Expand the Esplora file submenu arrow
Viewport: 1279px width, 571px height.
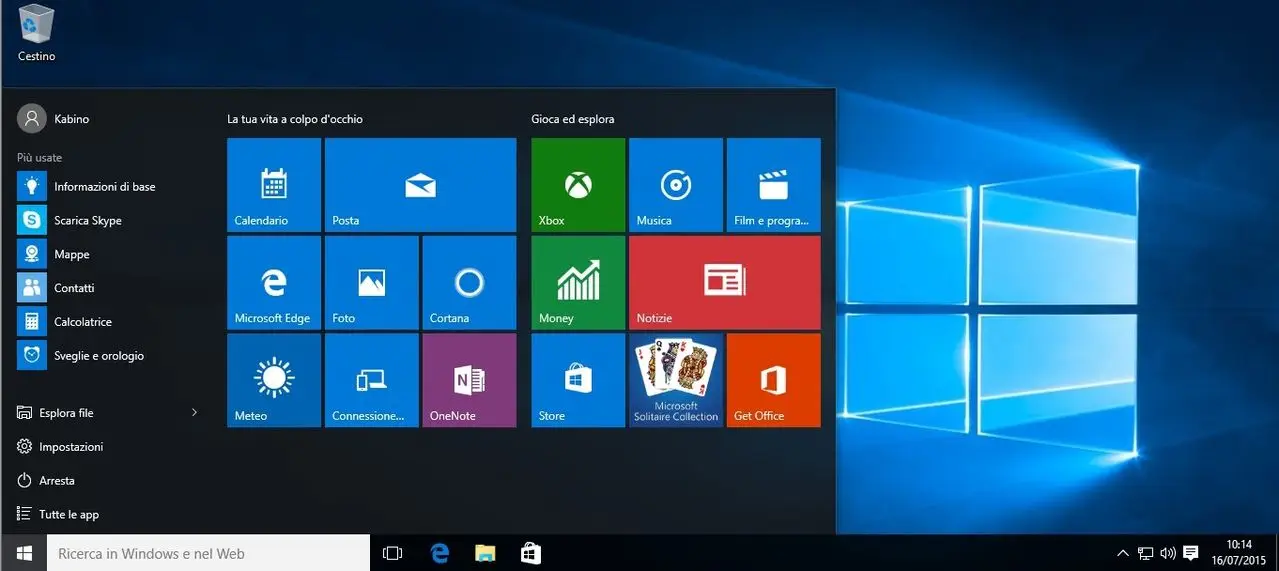click(194, 413)
